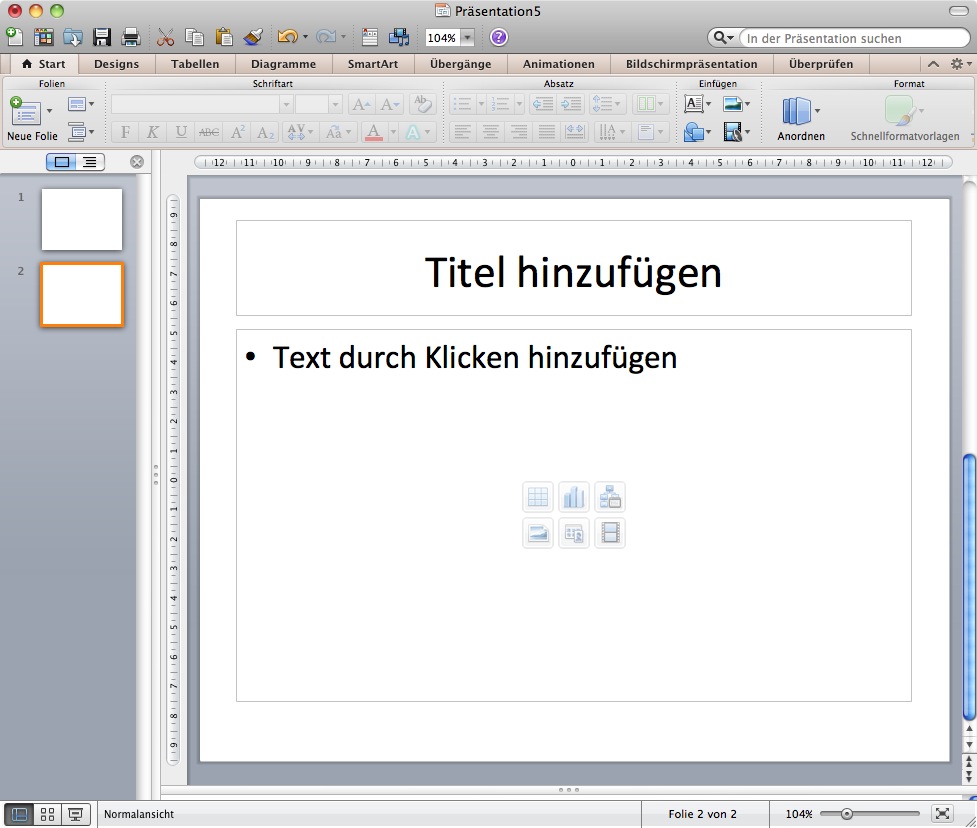
Task: Click the Print icon in toolbar
Action: click(130, 38)
